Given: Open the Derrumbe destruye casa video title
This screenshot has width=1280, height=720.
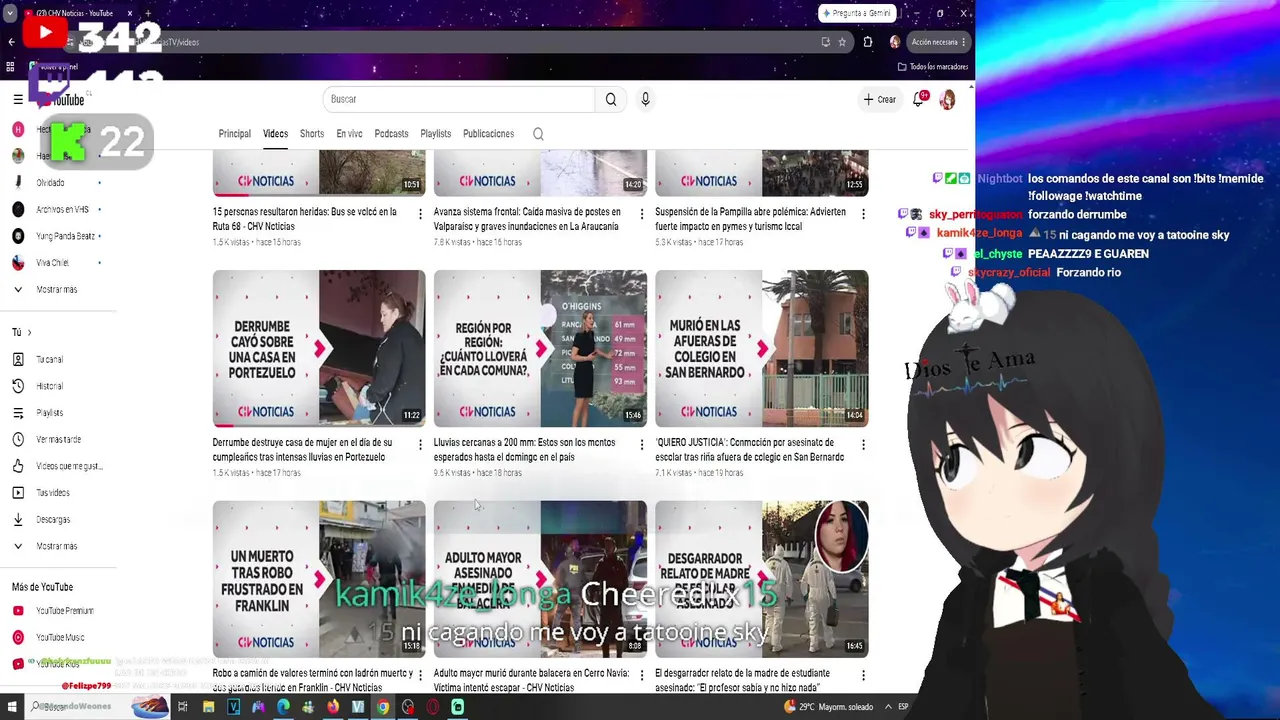Looking at the screenshot, I should [302, 450].
